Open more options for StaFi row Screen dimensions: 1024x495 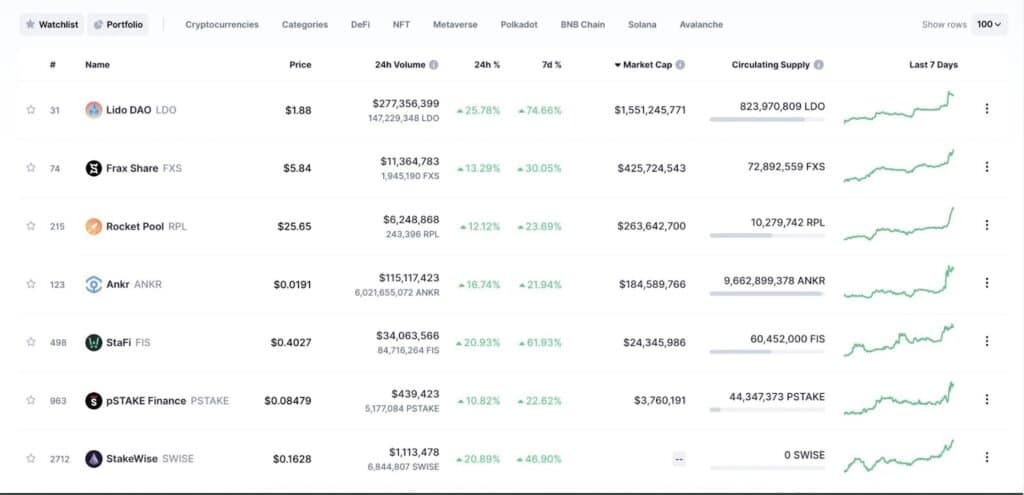pyautogui.click(x=987, y=341)
